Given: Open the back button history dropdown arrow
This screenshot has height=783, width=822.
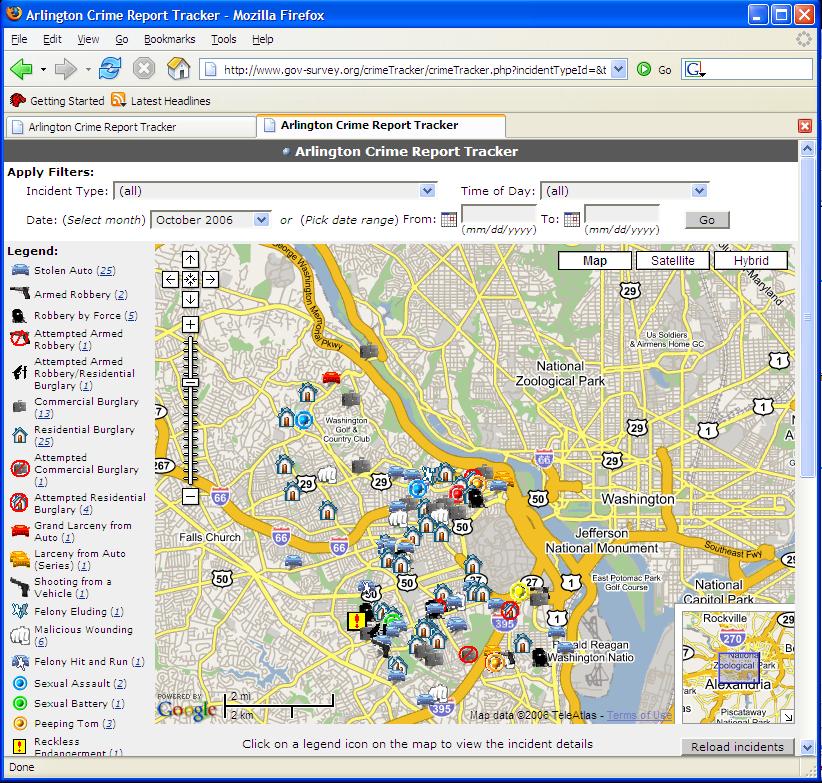Looking at the screenshot, I should (x=43, y=69).
